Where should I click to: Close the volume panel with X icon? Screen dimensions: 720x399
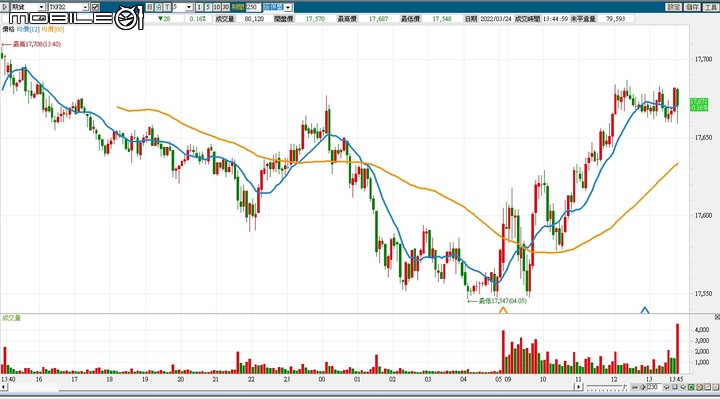[x=717, y=317]
